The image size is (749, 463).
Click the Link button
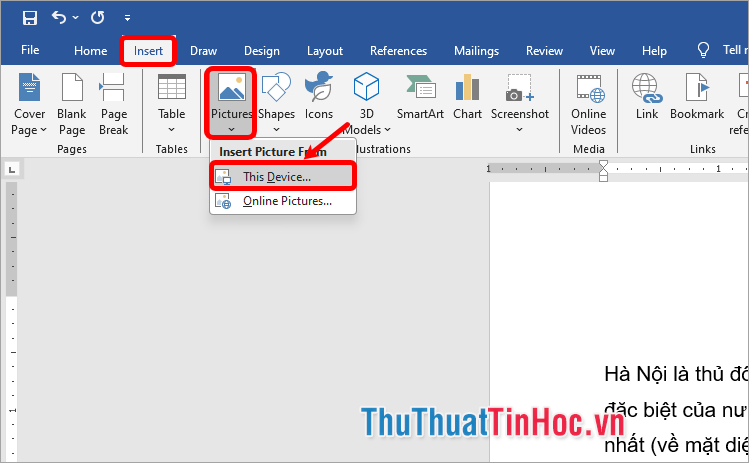click(647, 96)
